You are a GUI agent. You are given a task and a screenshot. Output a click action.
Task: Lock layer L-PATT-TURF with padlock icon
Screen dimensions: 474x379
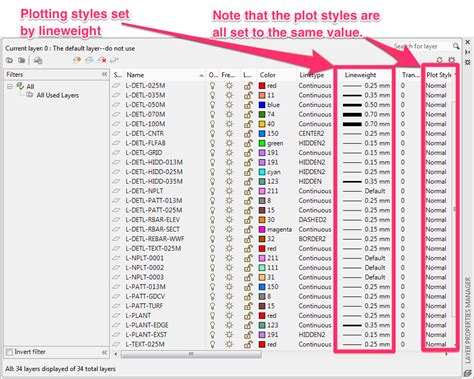click(248, 306)
